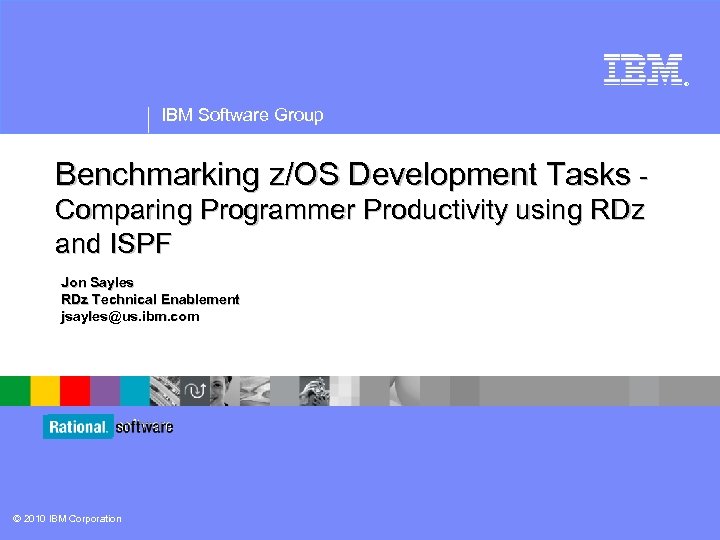Click the 'Comparing Programmer Productivity using RDz' subtitle line
This screenshot has height=540, width=720.
point(350,210)
